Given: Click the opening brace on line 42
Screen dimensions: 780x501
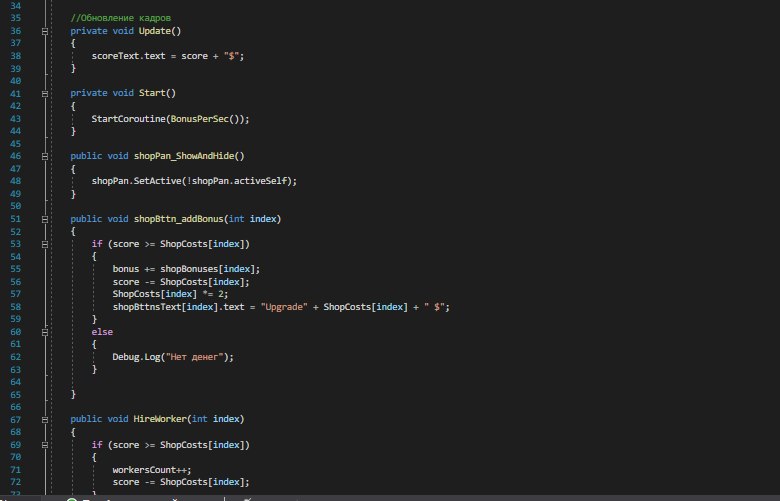Looking at the screenshot, I should point(73,106).
